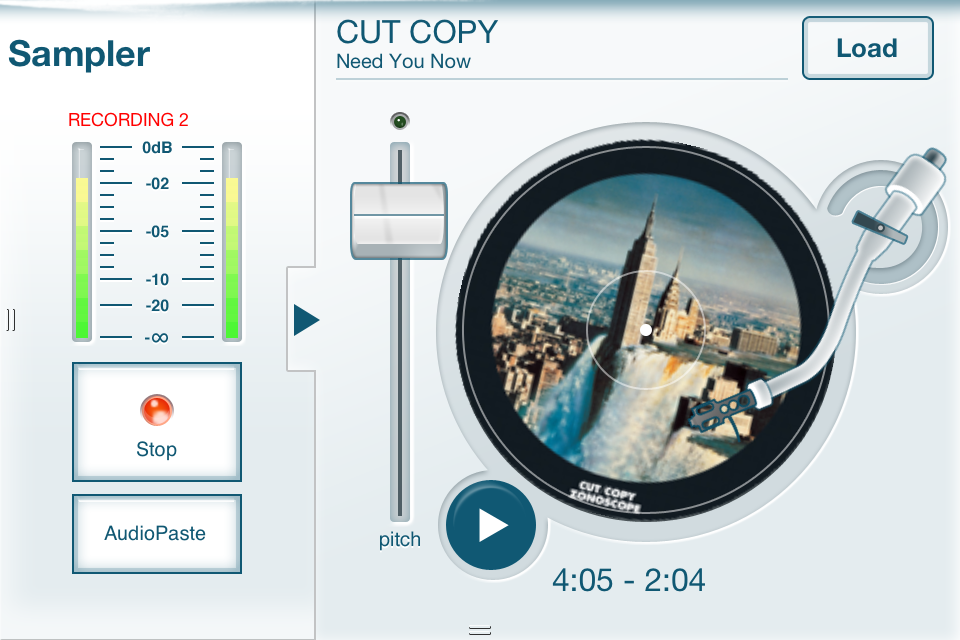Screen dimensions: 960x640
Task: Click the Sampler heading
Action: [x=79, y=54]
